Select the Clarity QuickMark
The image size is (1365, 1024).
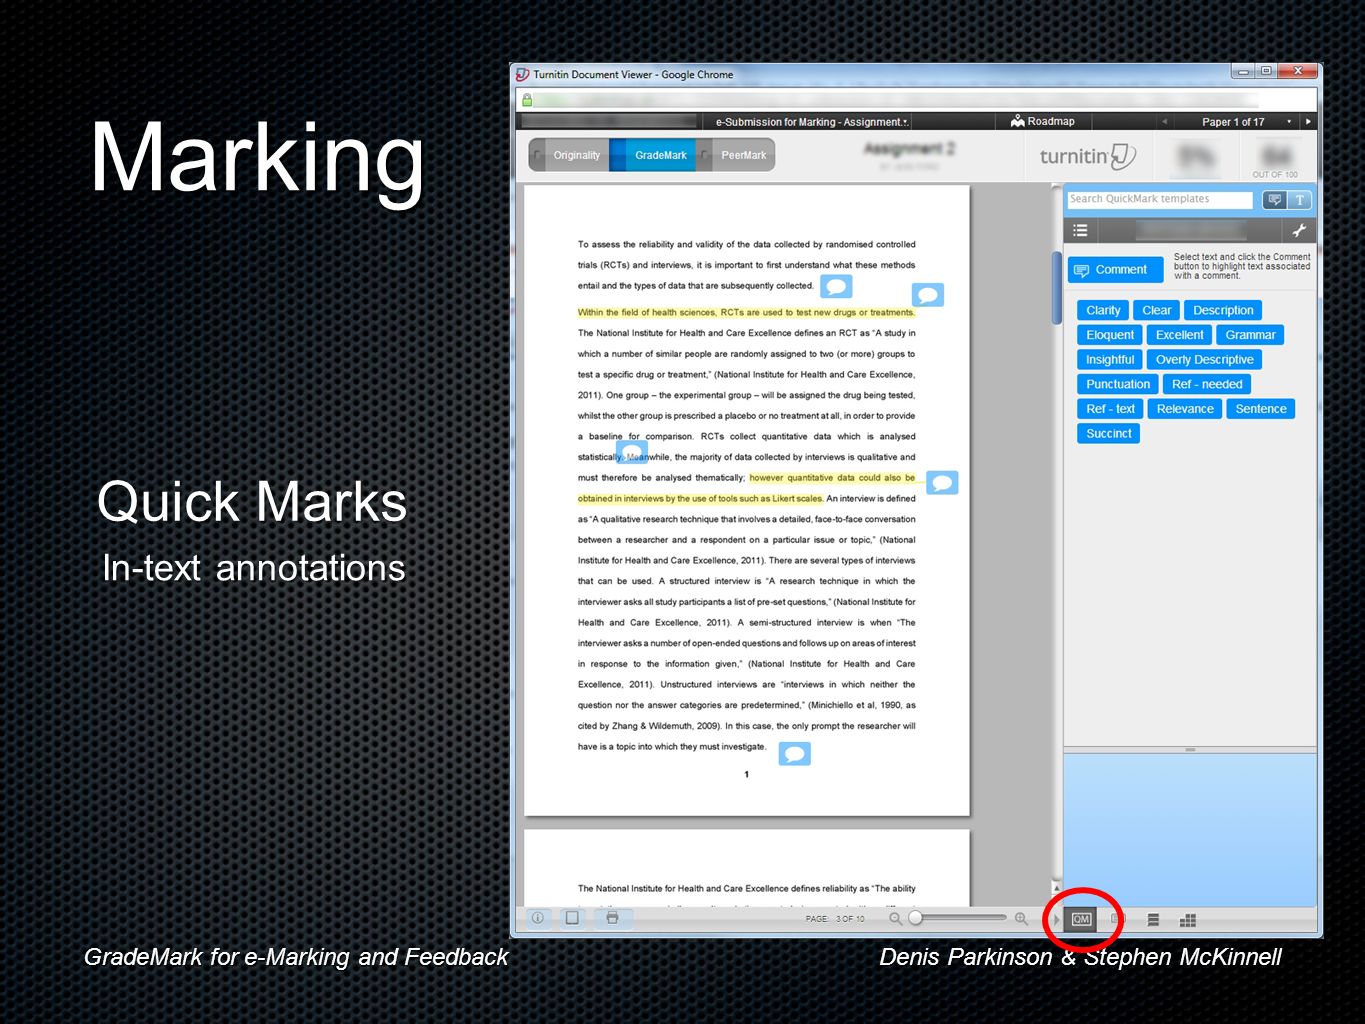(x=1103, y=310)
